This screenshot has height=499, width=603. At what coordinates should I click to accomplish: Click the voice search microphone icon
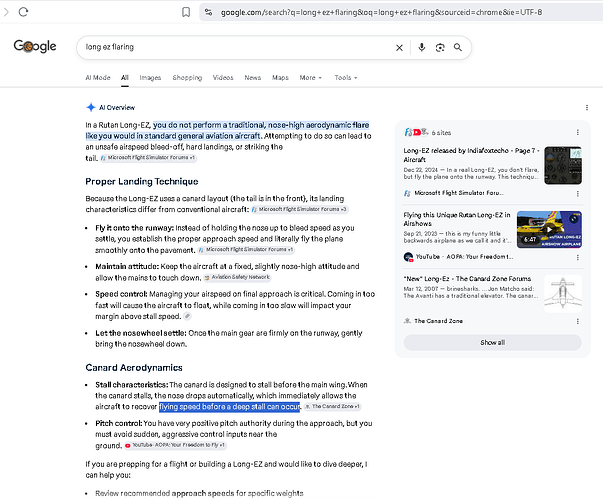pos(421,47)
